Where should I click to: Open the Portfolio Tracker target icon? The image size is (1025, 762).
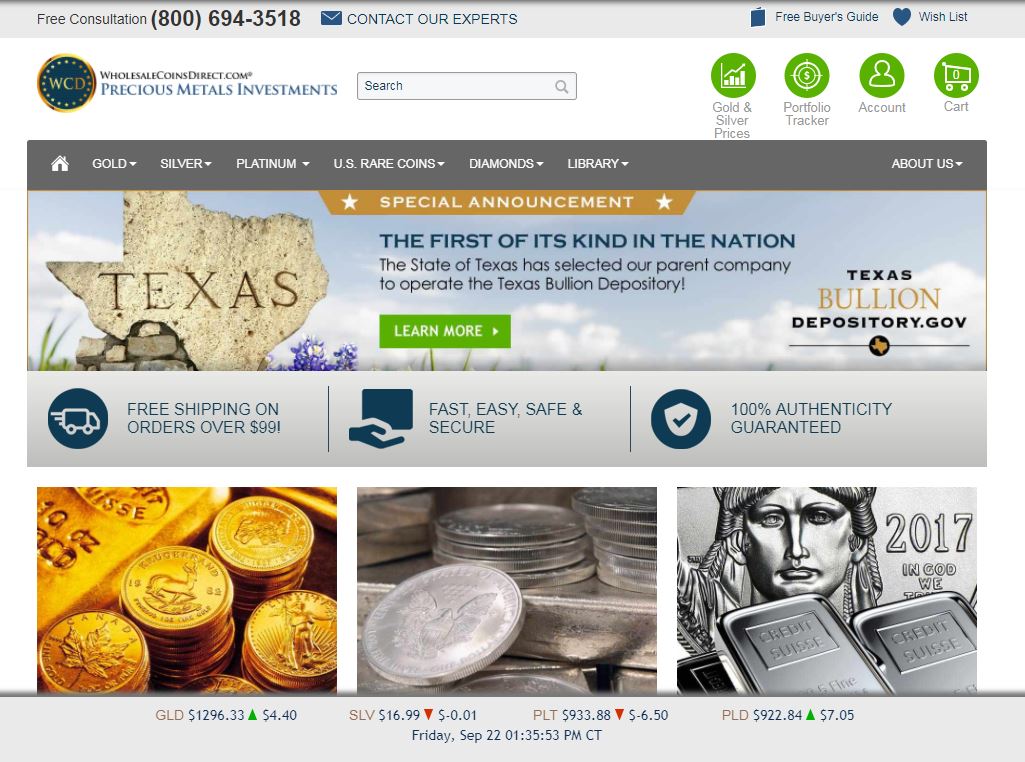pyautogui.click(x=807, y=75)
